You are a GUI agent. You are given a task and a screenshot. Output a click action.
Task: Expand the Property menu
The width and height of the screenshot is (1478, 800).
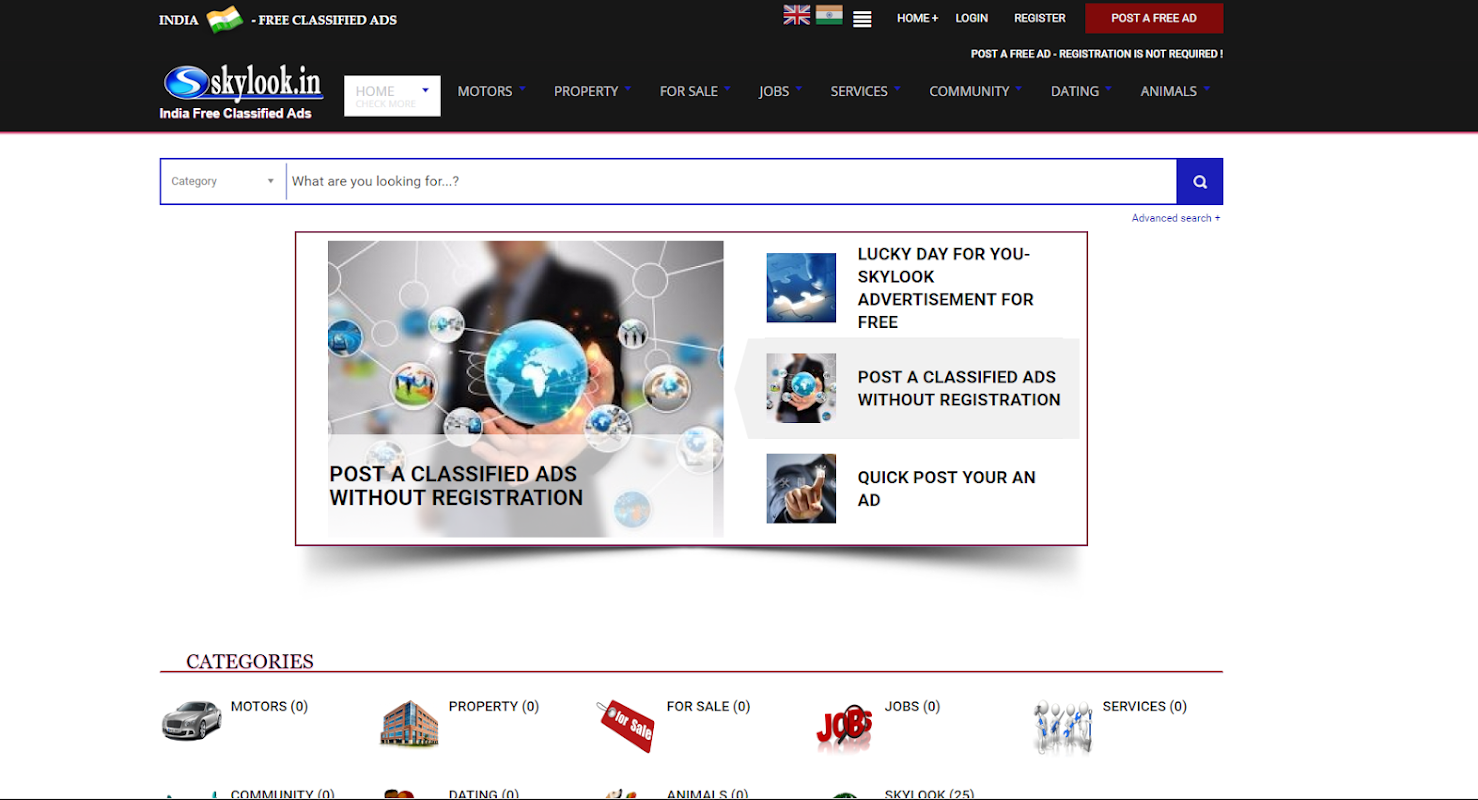(x=593, y=91)
